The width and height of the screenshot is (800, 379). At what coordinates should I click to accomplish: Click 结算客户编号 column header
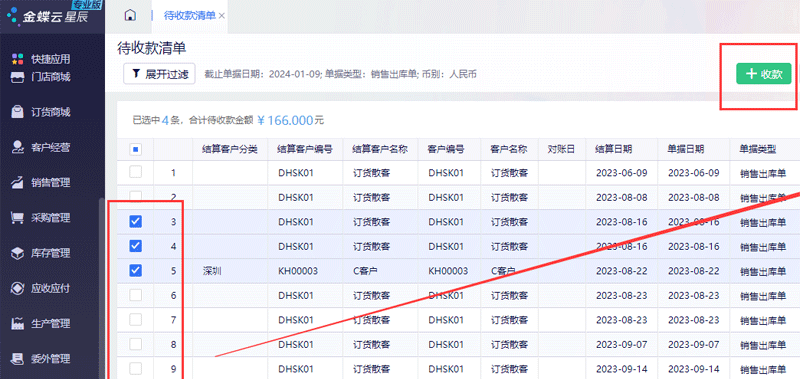coord(305,149)
